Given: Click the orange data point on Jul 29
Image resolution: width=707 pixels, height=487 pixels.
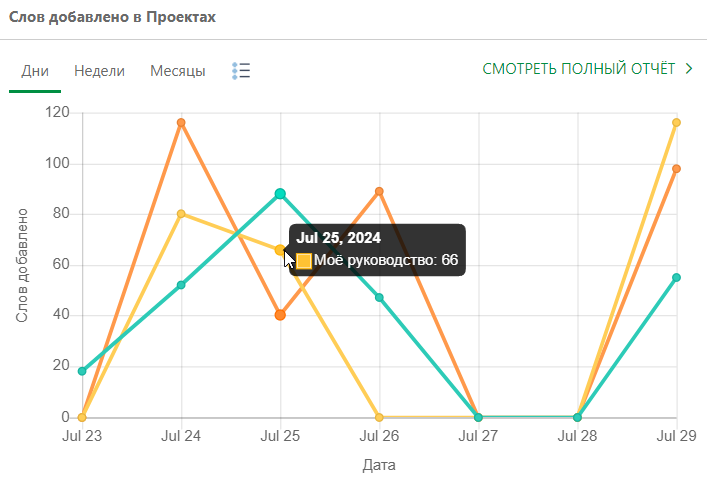Looking at the screenshot, I should click(677, 168).
